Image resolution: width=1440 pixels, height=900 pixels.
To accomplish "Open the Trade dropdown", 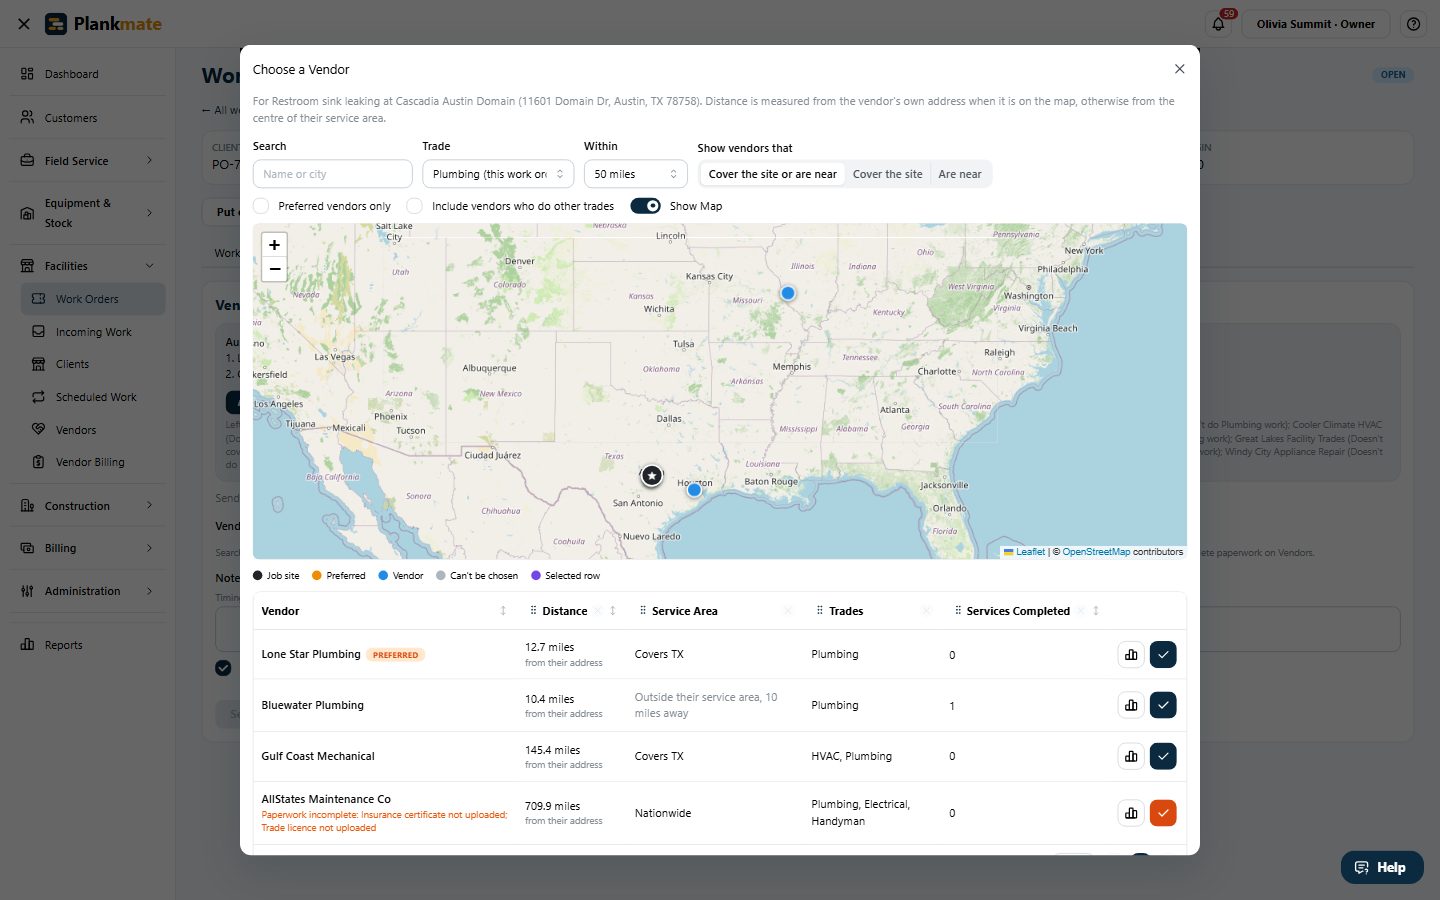I will 498,174.
